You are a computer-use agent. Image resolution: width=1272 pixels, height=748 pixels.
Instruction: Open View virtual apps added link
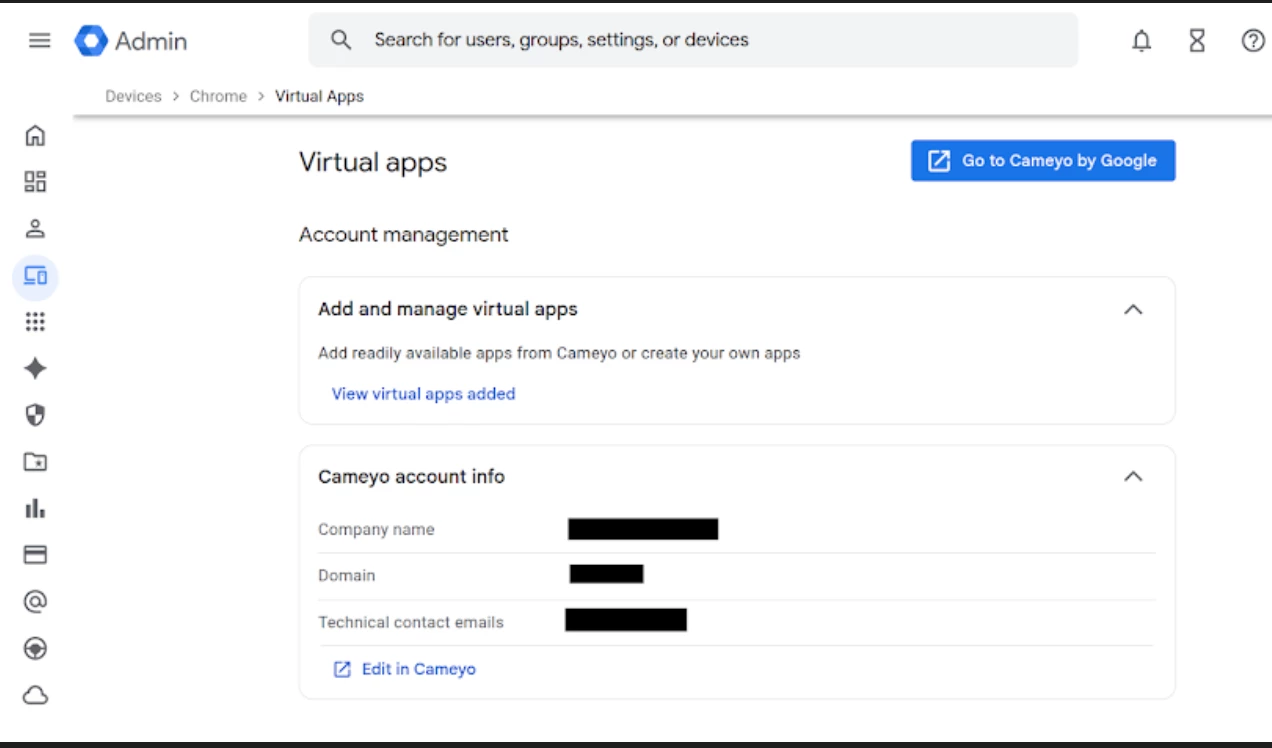[x=423, y=394]
